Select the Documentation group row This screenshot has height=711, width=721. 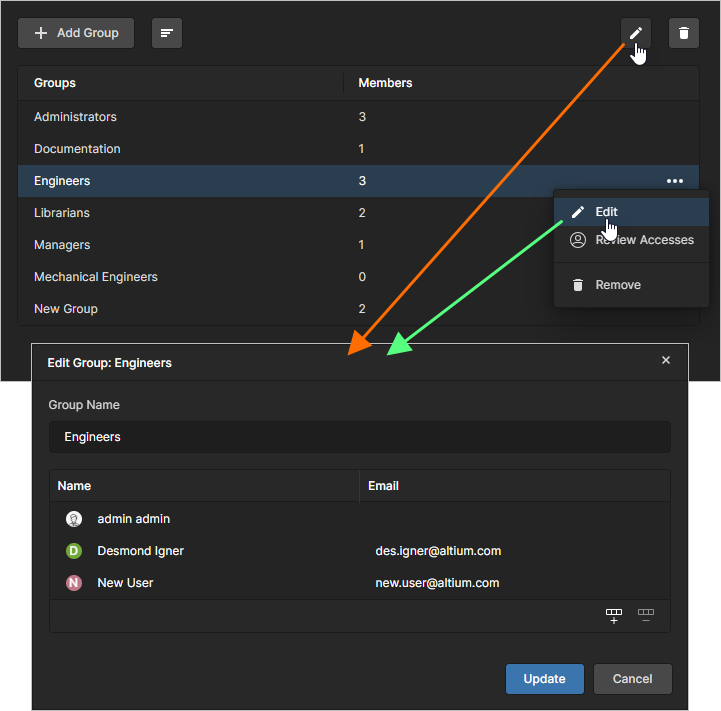coord(358,149)
